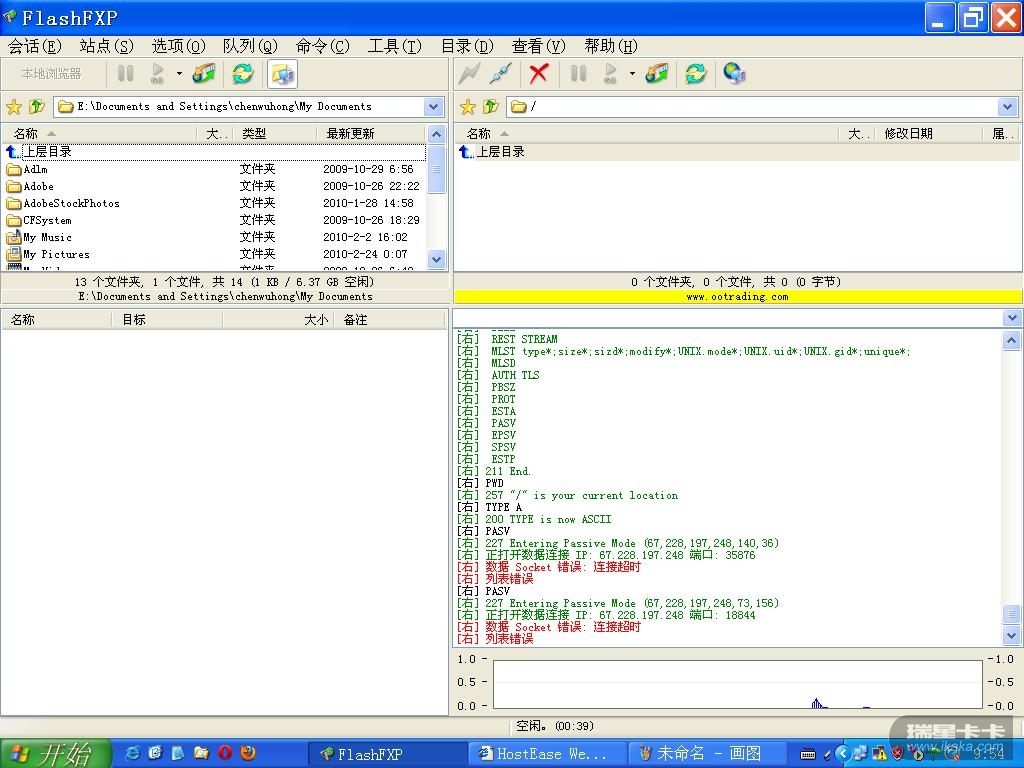Go up one folder using local up-arrow icon
The width and height of the screenshot is (1024, 768).
pyautogui.click(x=37, y=107)
